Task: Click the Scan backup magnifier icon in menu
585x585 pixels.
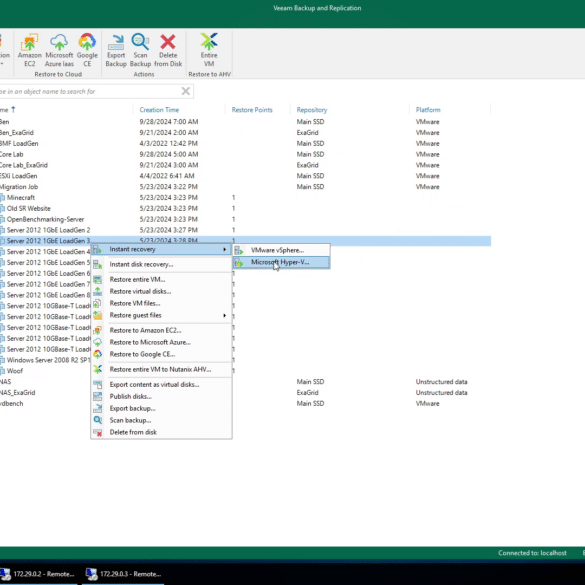Action: (97, 420)
